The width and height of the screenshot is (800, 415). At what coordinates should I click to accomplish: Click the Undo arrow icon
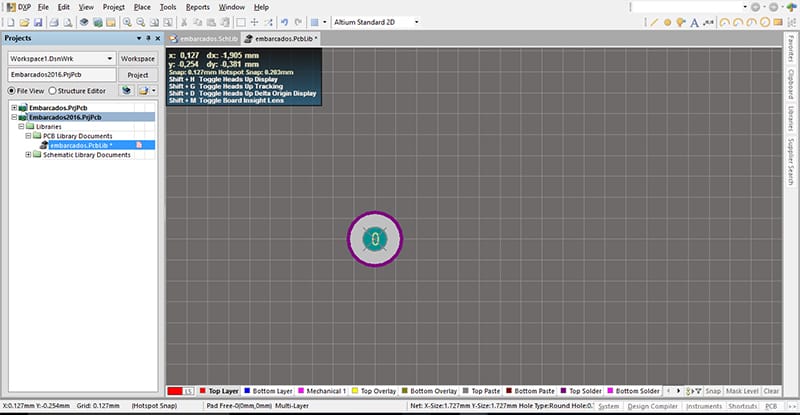[x=284, y=21]
